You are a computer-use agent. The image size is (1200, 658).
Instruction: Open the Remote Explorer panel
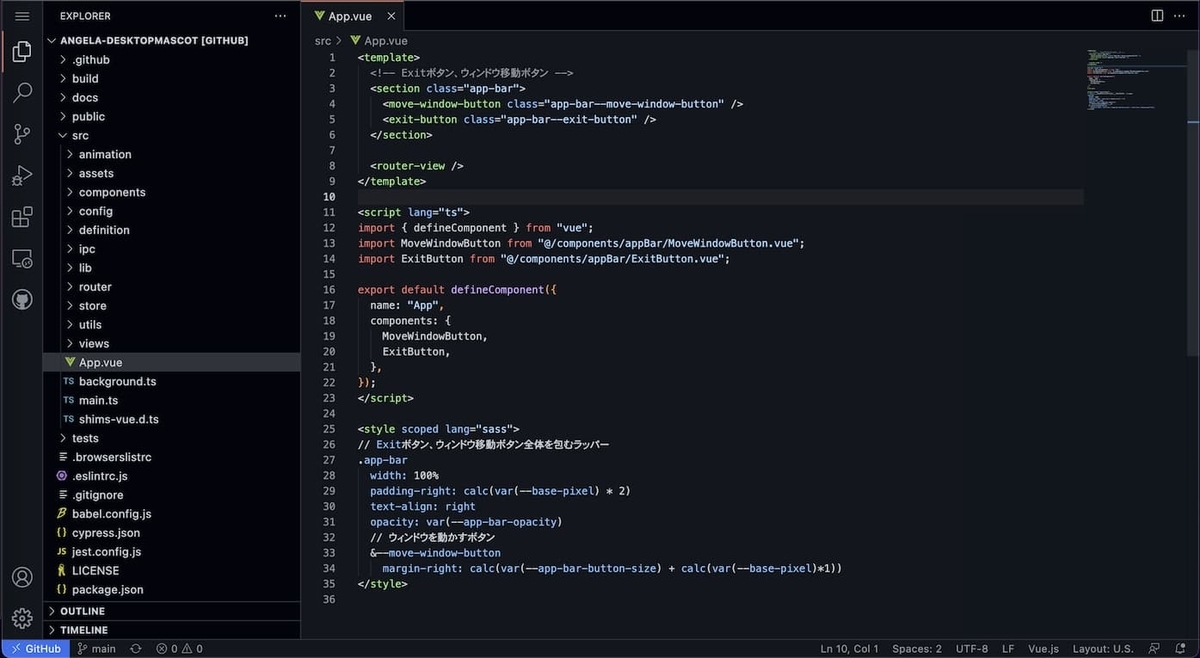(21, 257)
